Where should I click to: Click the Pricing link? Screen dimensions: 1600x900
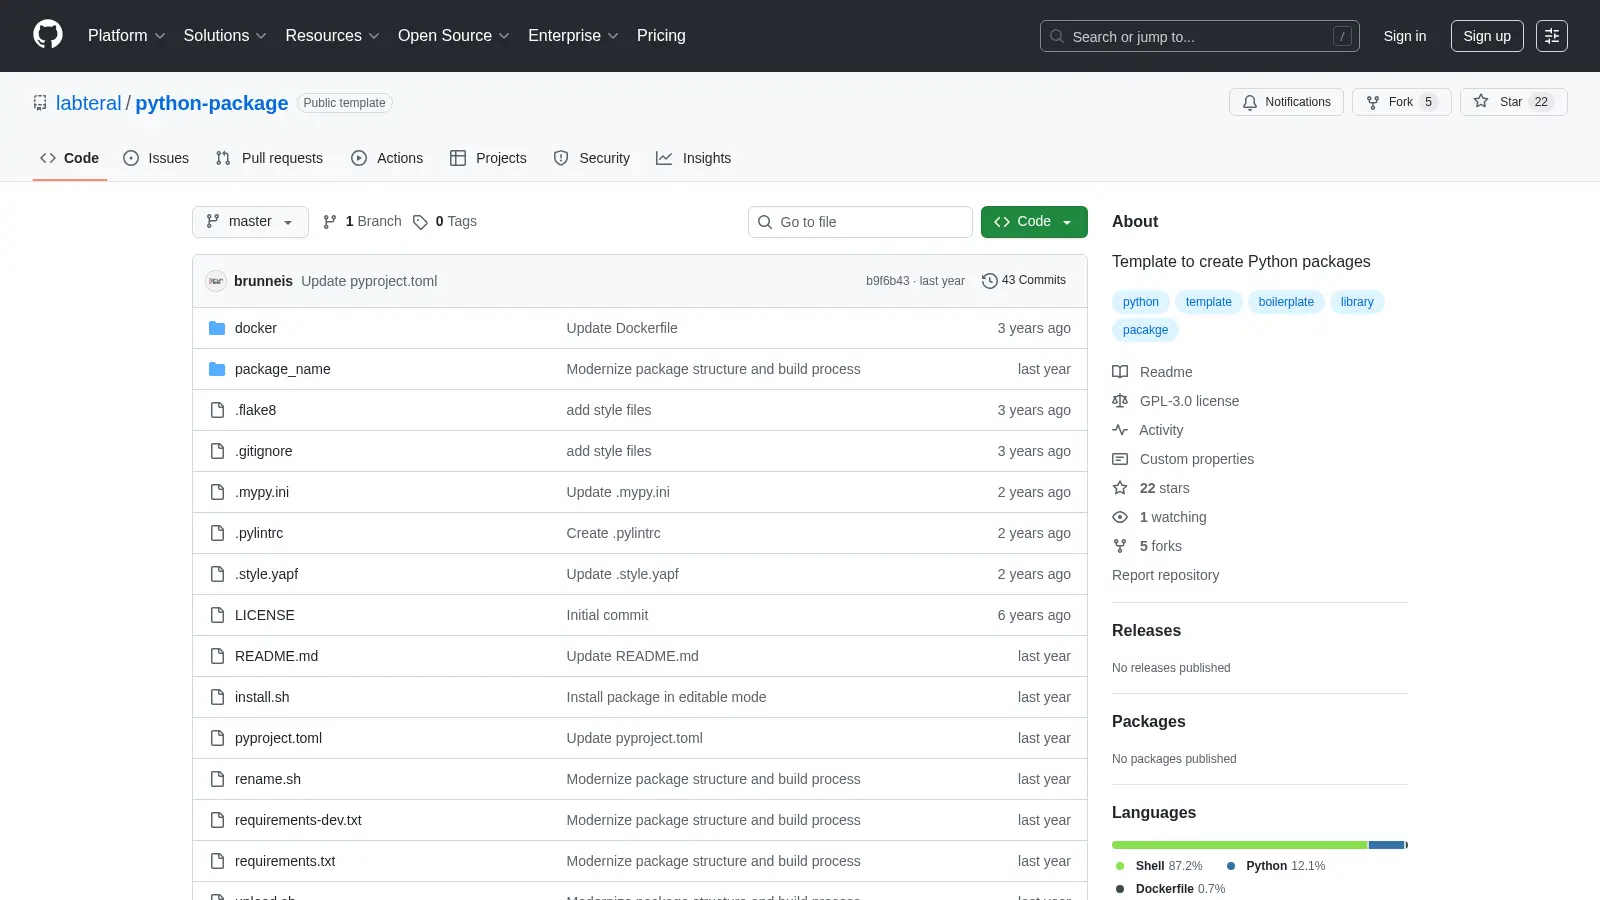pos(661,35)
